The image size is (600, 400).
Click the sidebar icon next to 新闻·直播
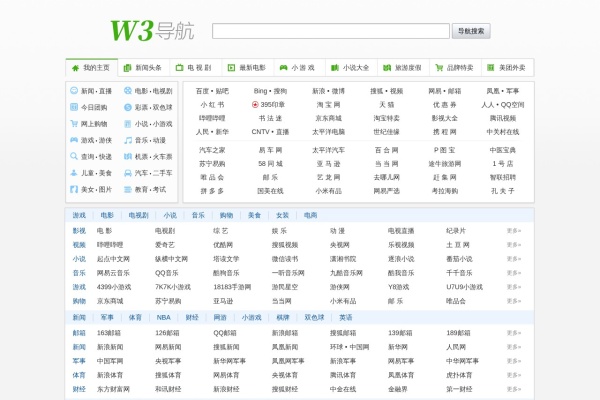74,91
